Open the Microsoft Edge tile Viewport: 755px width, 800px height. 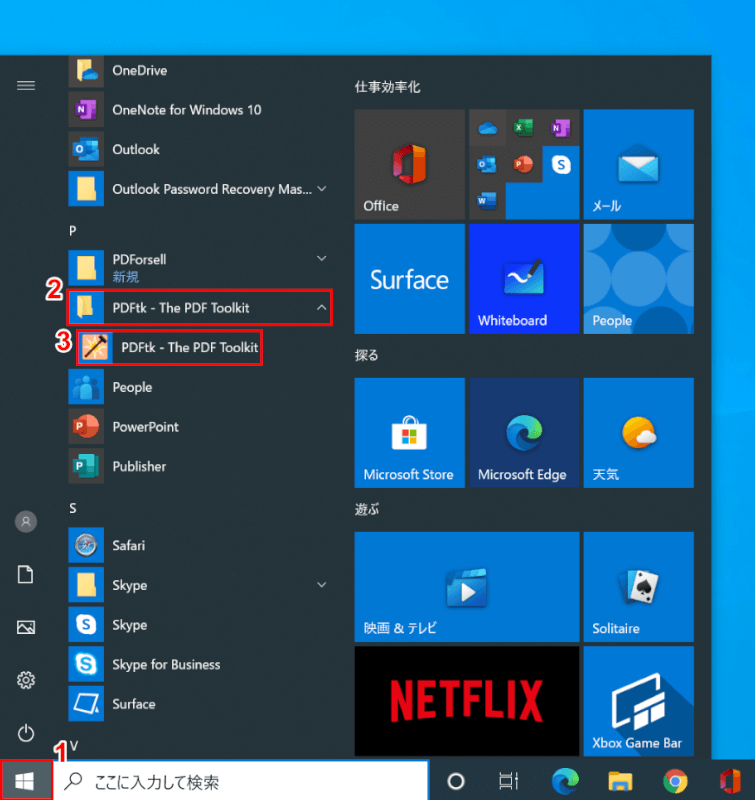(524, 433)
